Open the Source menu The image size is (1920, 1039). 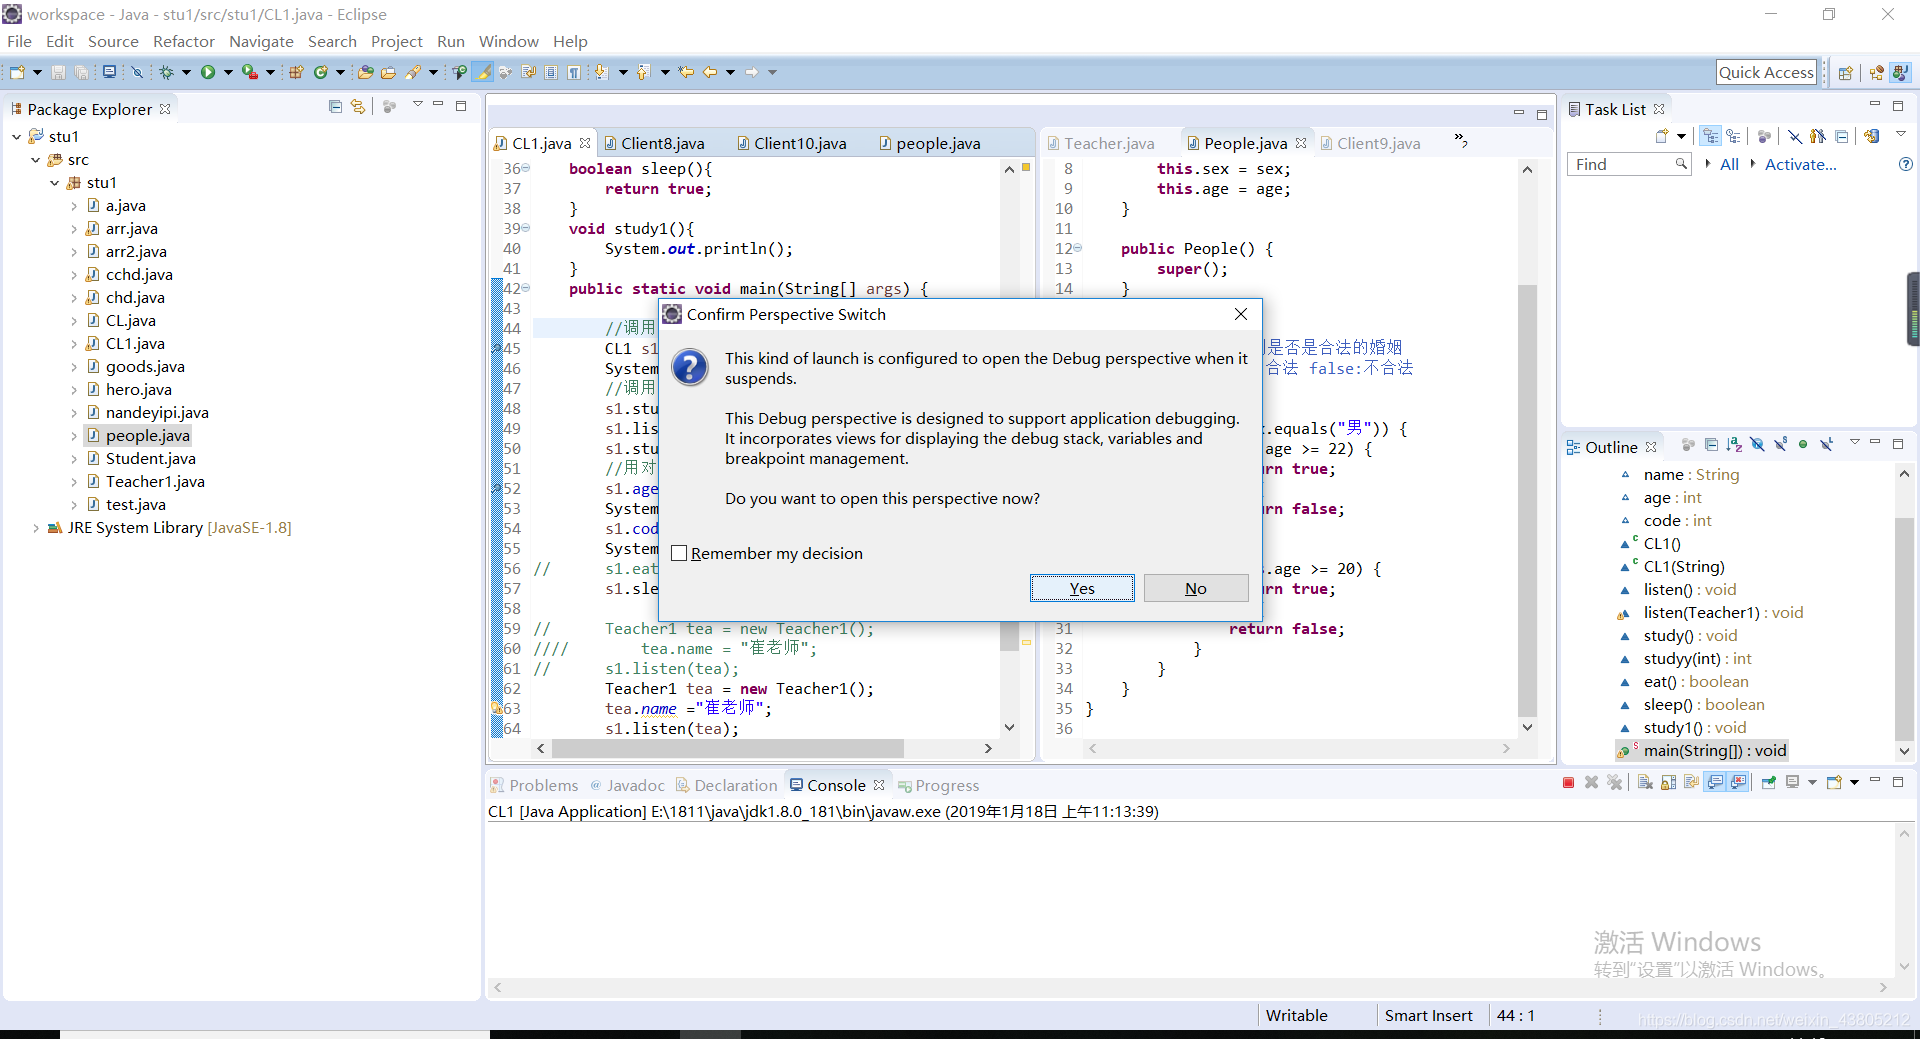point(113,41)
